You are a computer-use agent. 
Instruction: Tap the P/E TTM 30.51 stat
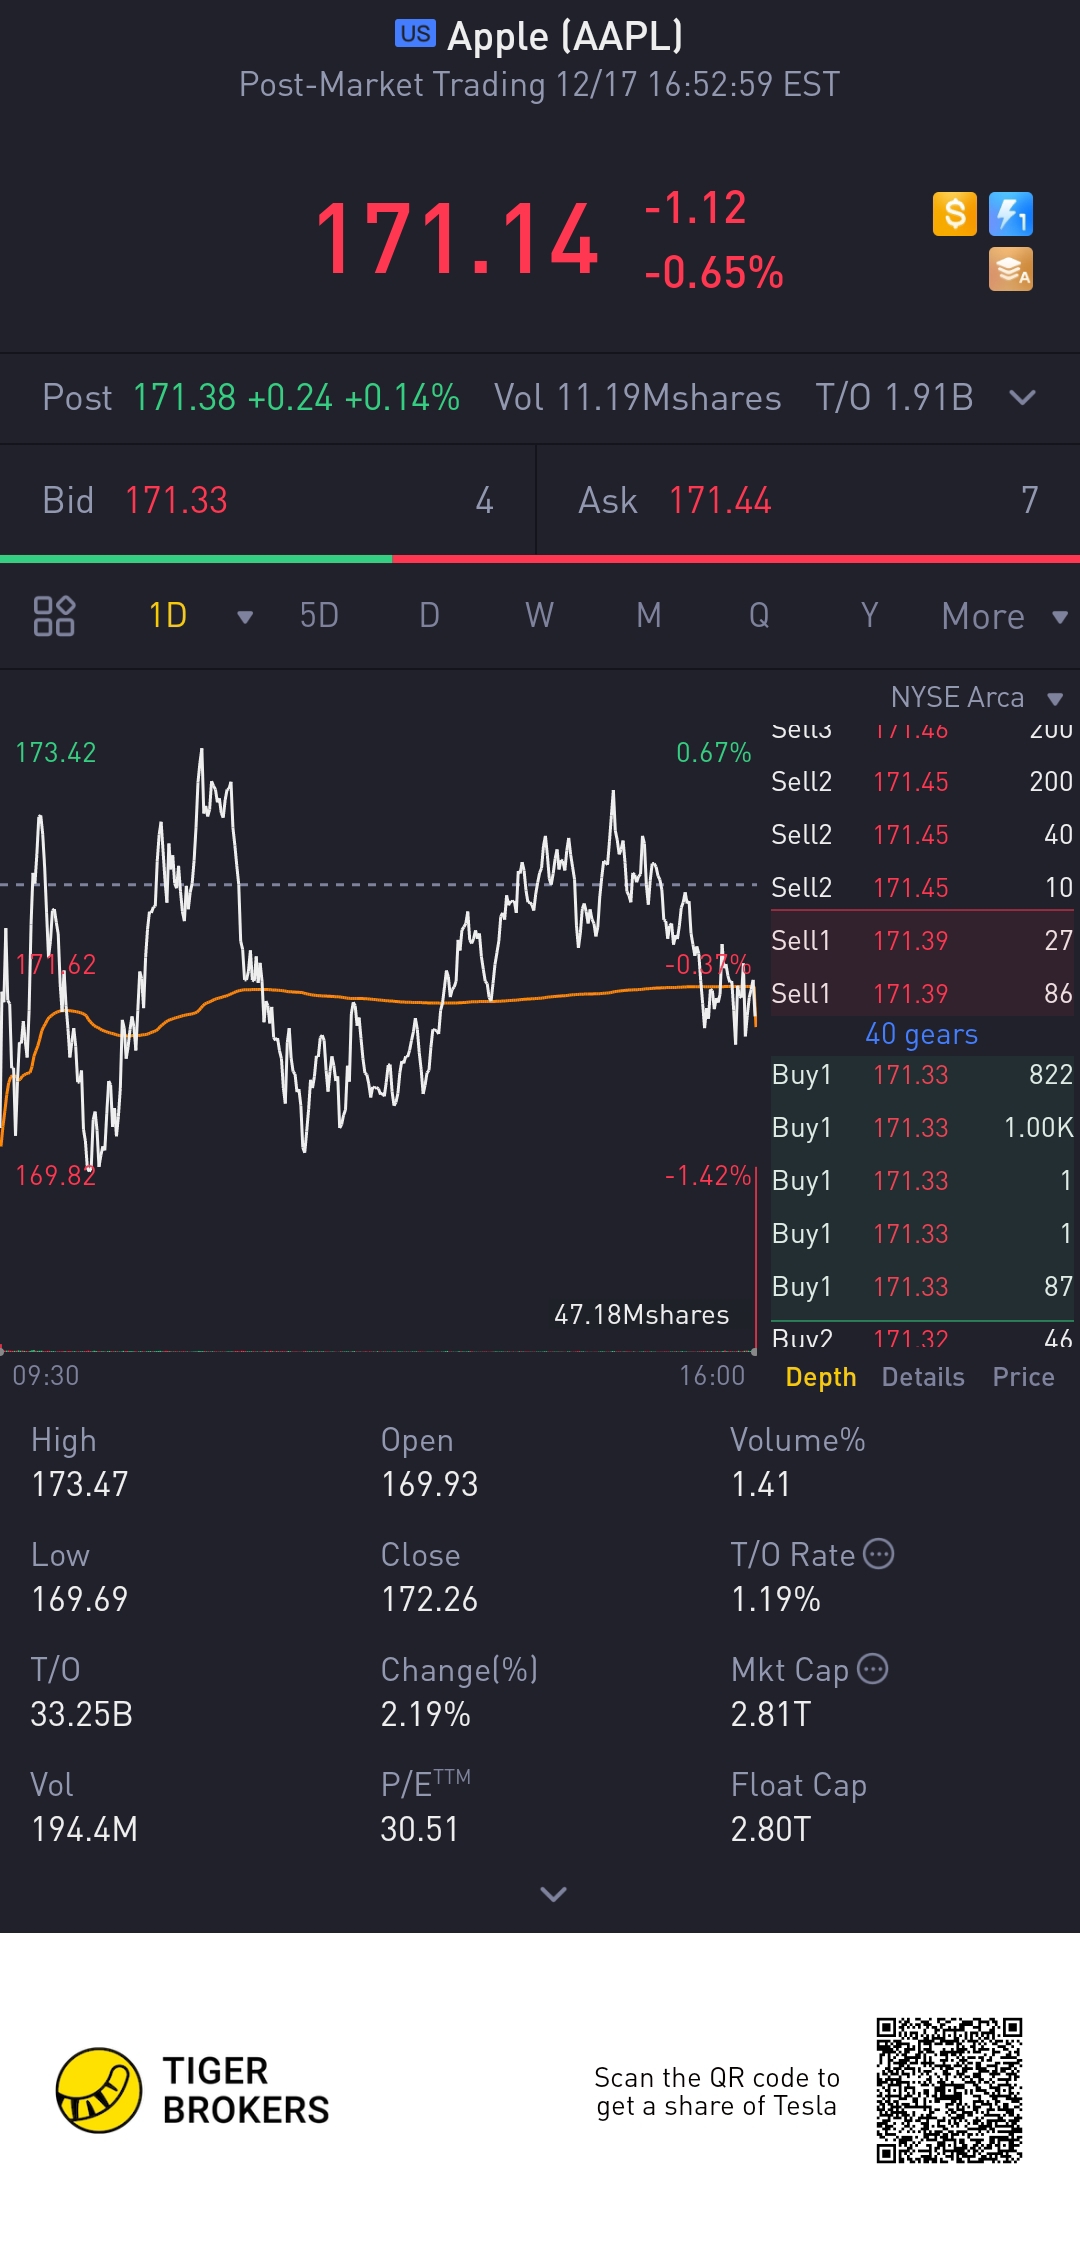[x=425, y=1807]
